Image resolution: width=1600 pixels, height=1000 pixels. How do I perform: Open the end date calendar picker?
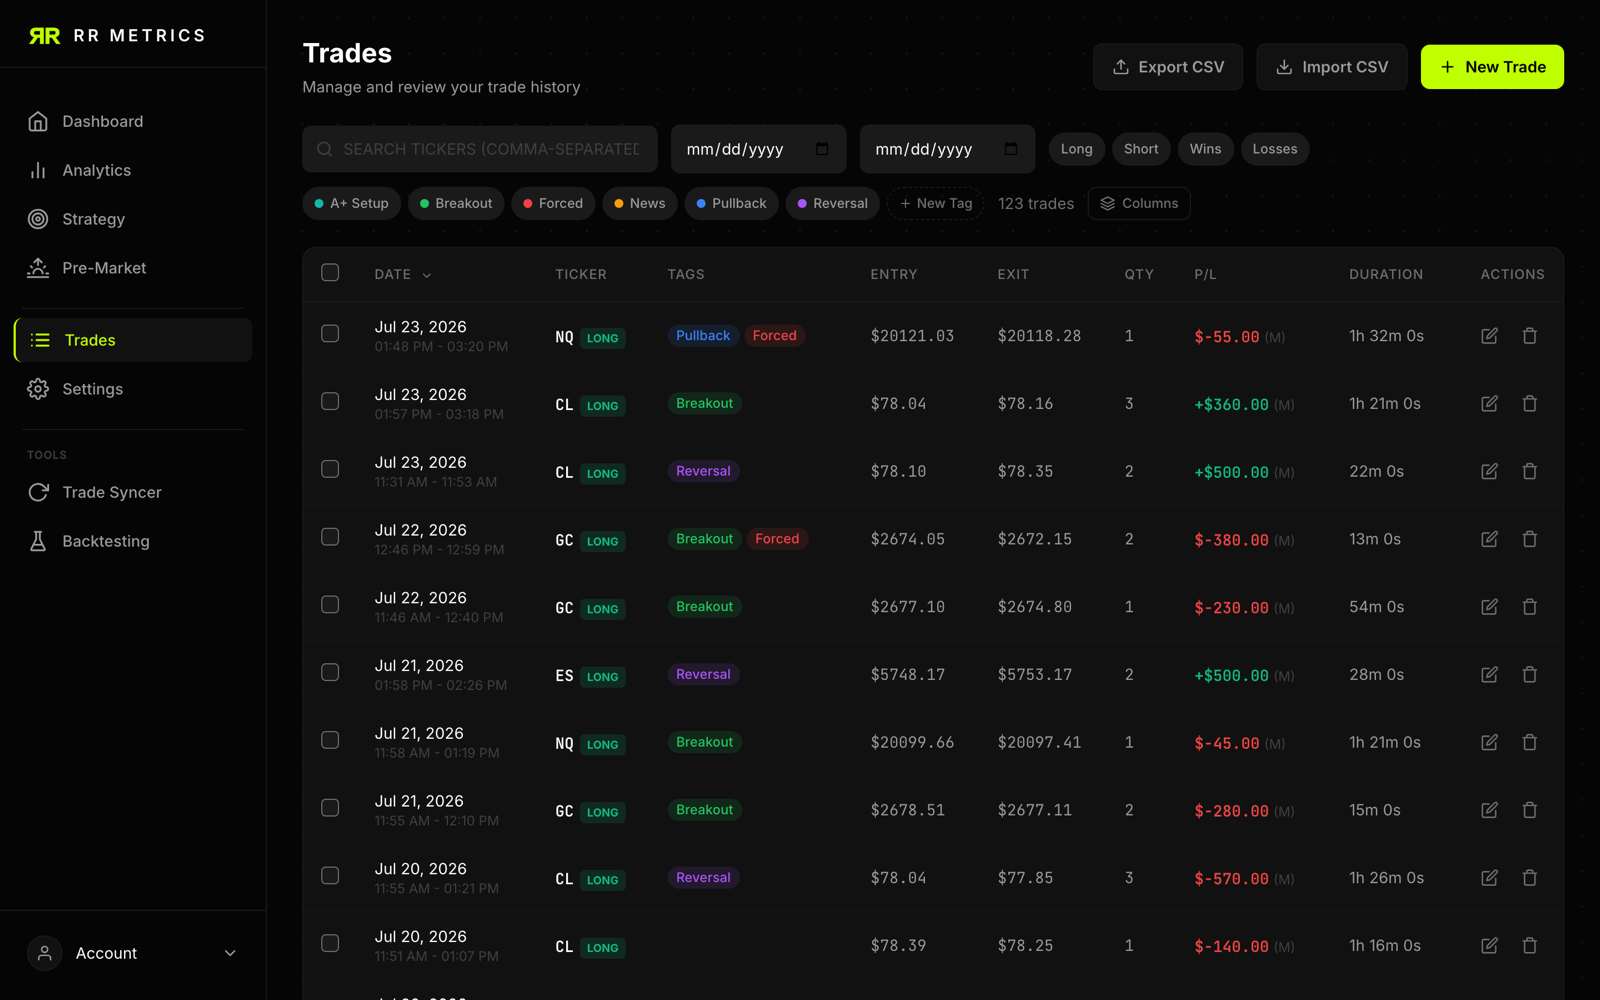click(x=1011, y=149)
